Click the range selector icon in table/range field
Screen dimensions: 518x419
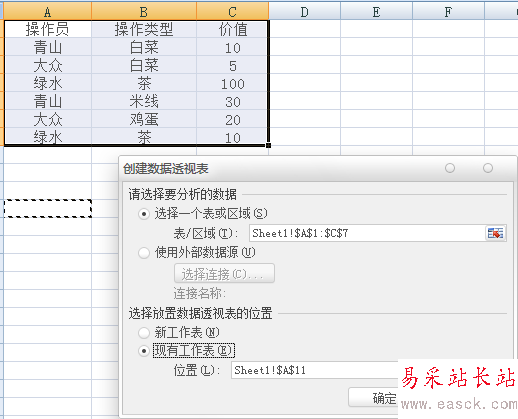(495, 233)
